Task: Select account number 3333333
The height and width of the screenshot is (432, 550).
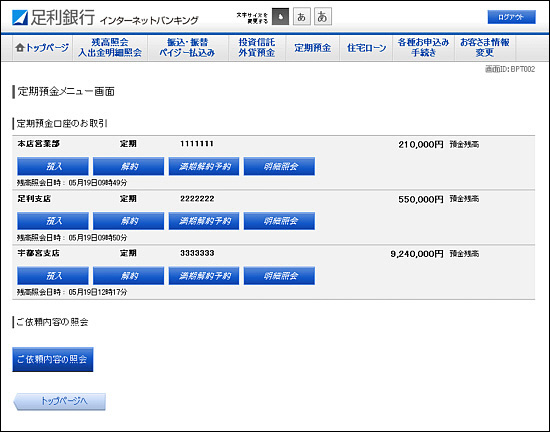Action: click(197, 253)
